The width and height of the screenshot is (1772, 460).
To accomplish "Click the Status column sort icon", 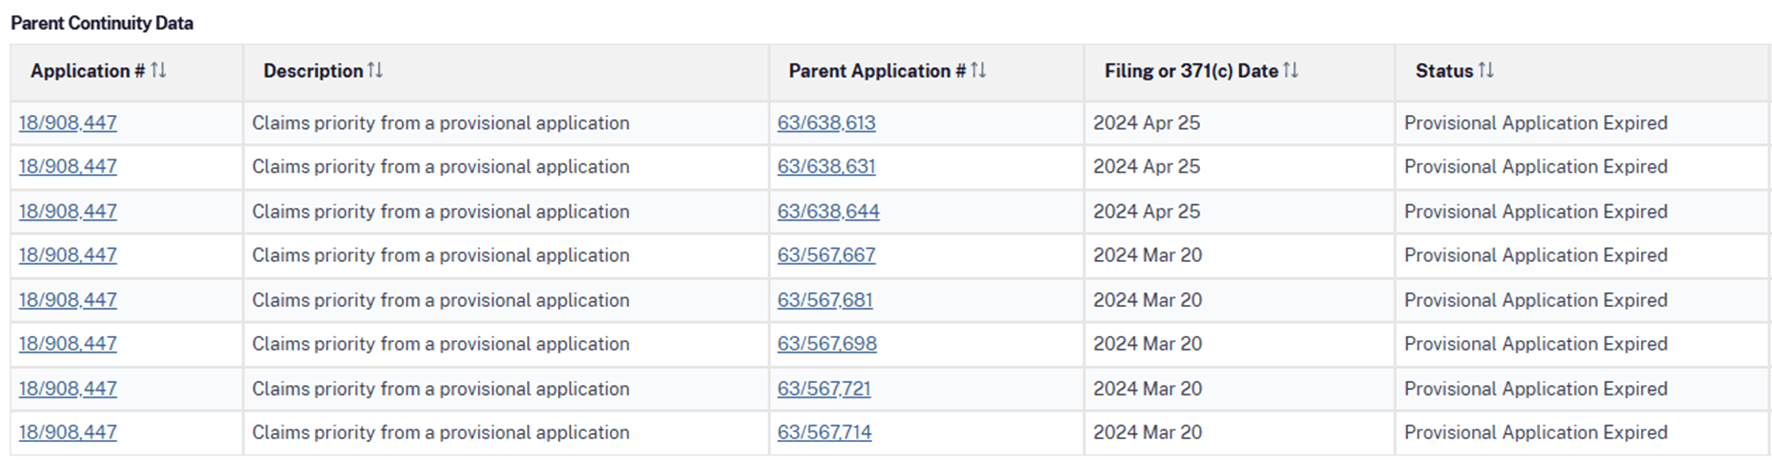I will click(x=1486, y=70).
